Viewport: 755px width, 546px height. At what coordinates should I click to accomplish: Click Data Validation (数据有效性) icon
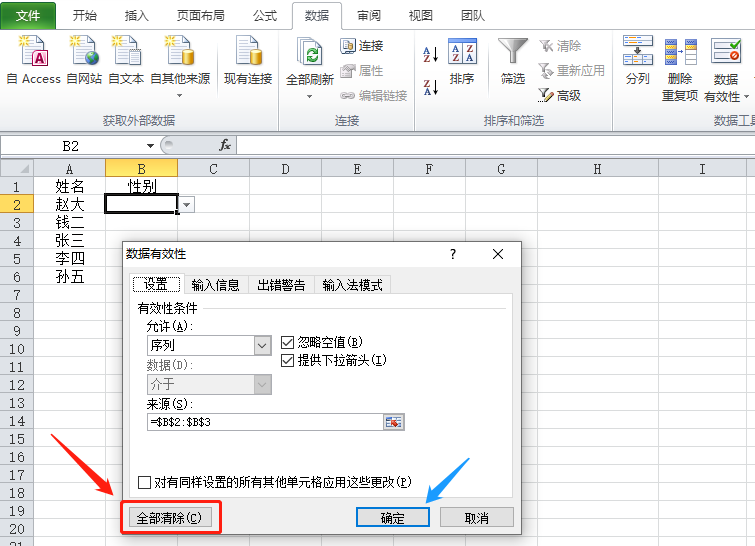click(726, 52)
